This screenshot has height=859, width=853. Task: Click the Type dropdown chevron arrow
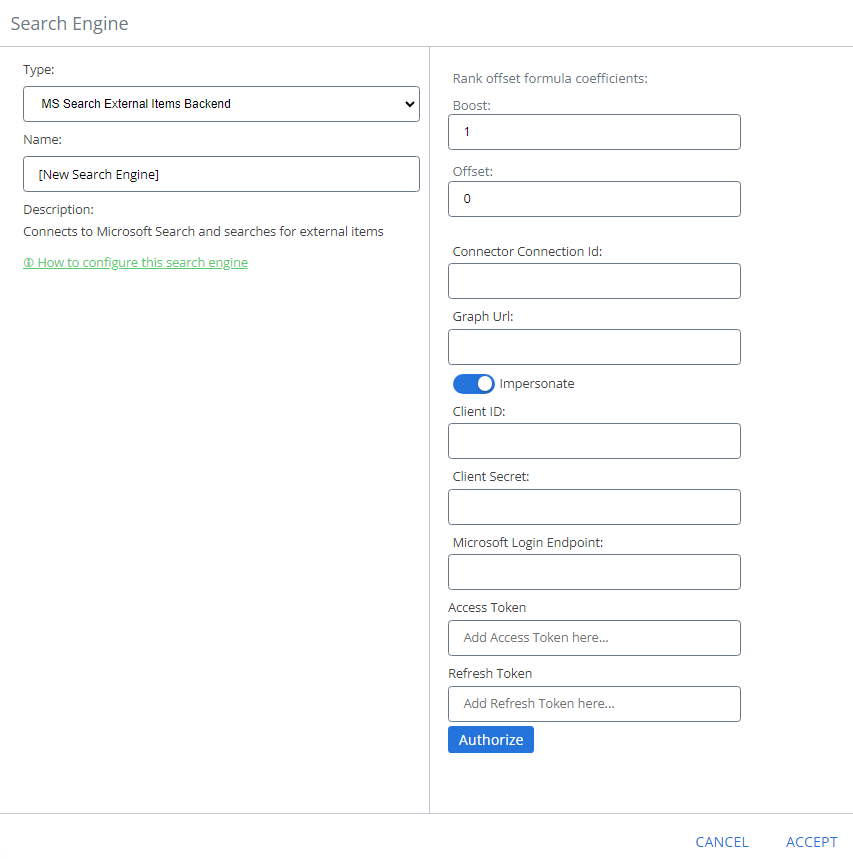coord(409,104)
